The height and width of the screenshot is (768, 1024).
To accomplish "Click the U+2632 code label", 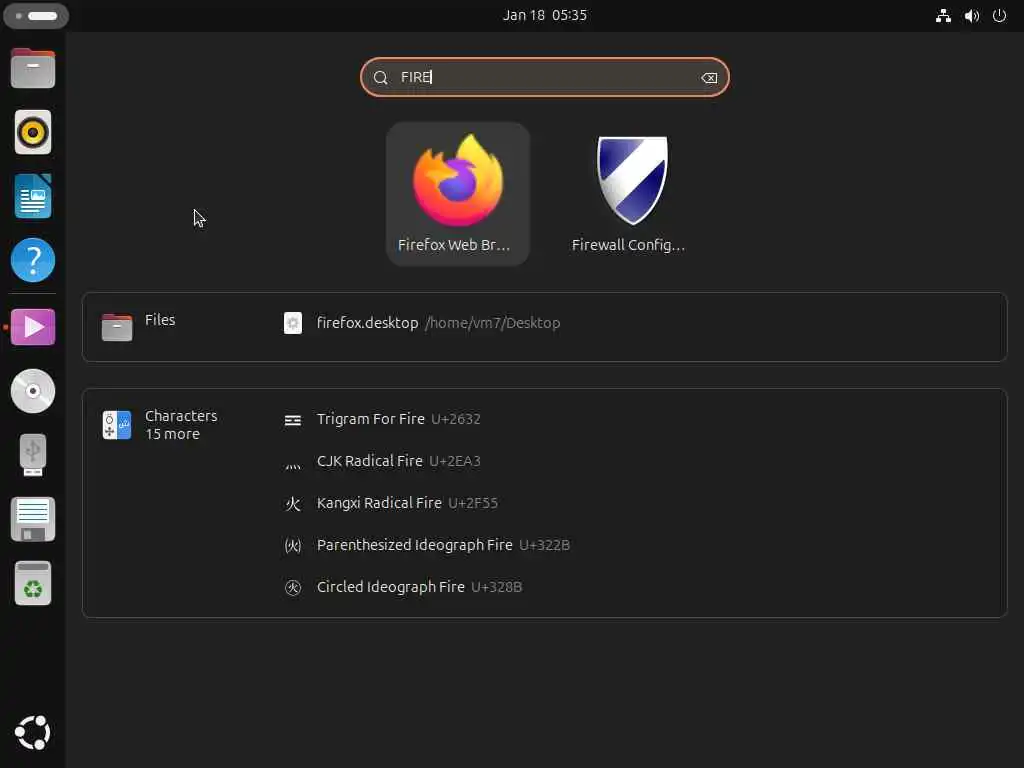I will 456,419.
